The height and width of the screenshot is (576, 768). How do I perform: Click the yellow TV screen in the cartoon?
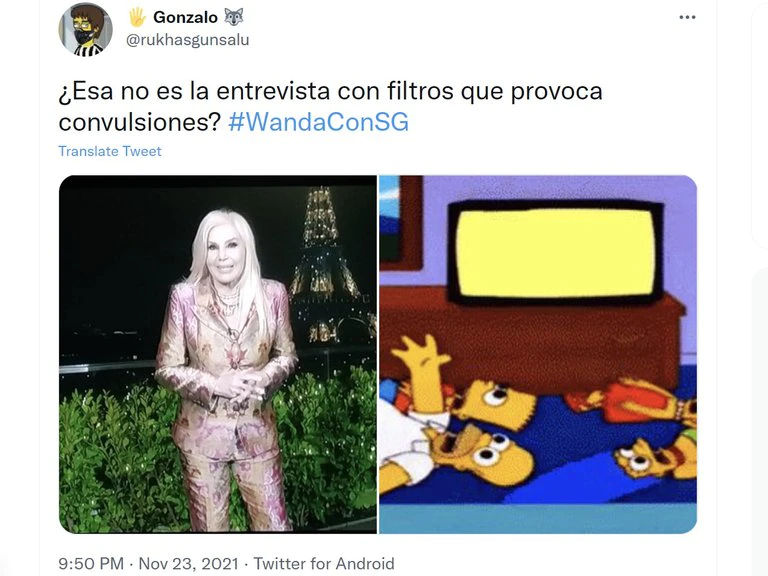pyautogui.click(x=555, y=252)
